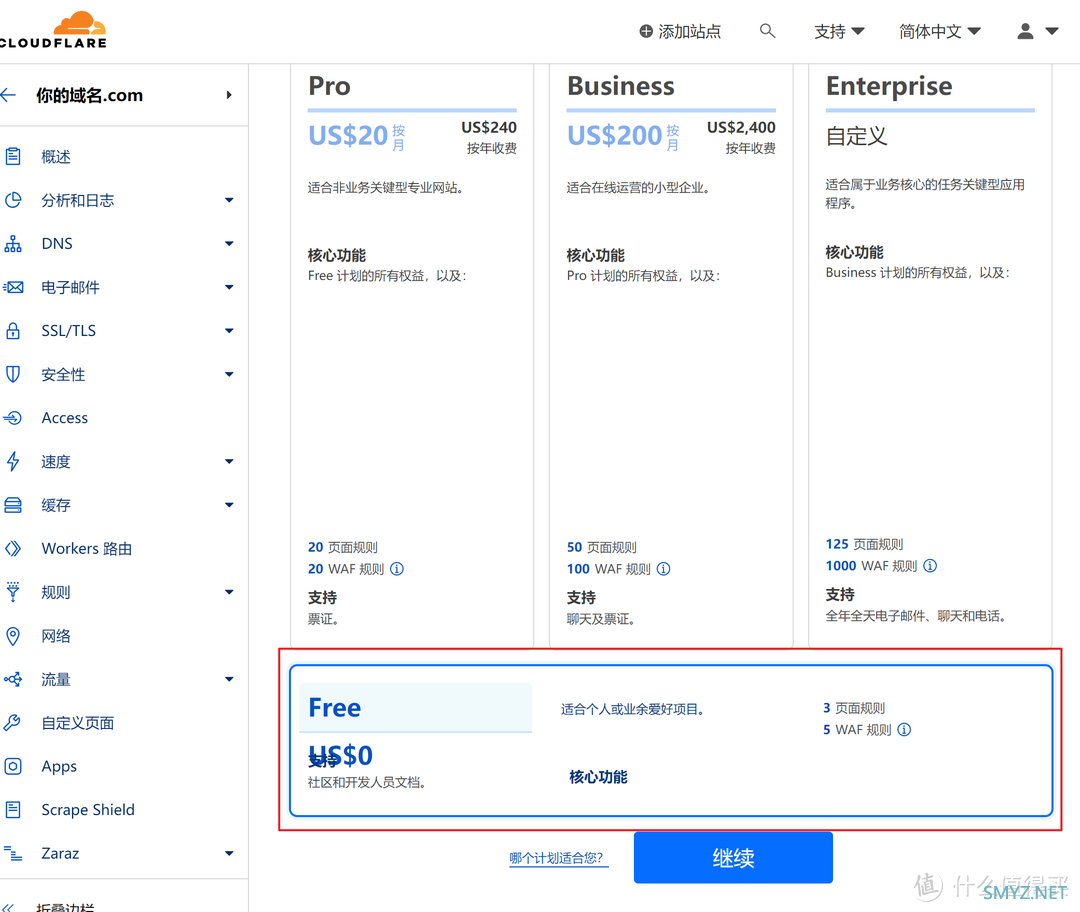Screen dimensions: 1080x912
Task: Click the DNS network icon in sidebar
Action: (13, 244)
